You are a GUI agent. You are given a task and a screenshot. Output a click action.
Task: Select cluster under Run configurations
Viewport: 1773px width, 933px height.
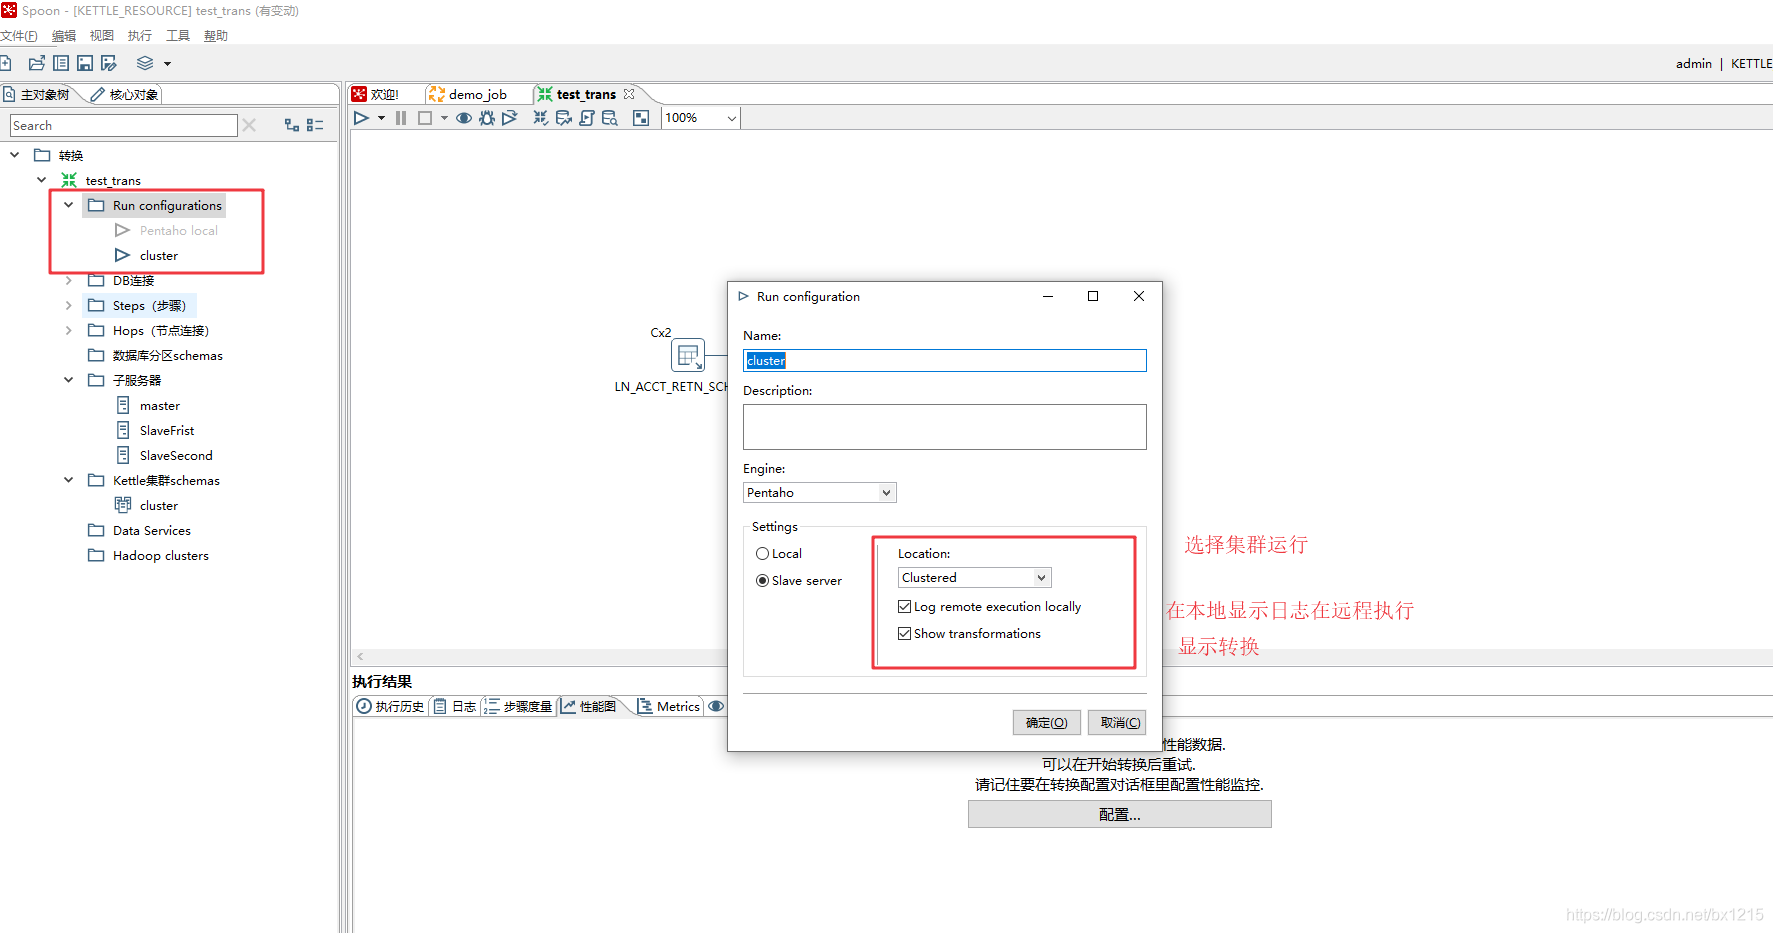(x=159, y=256)
